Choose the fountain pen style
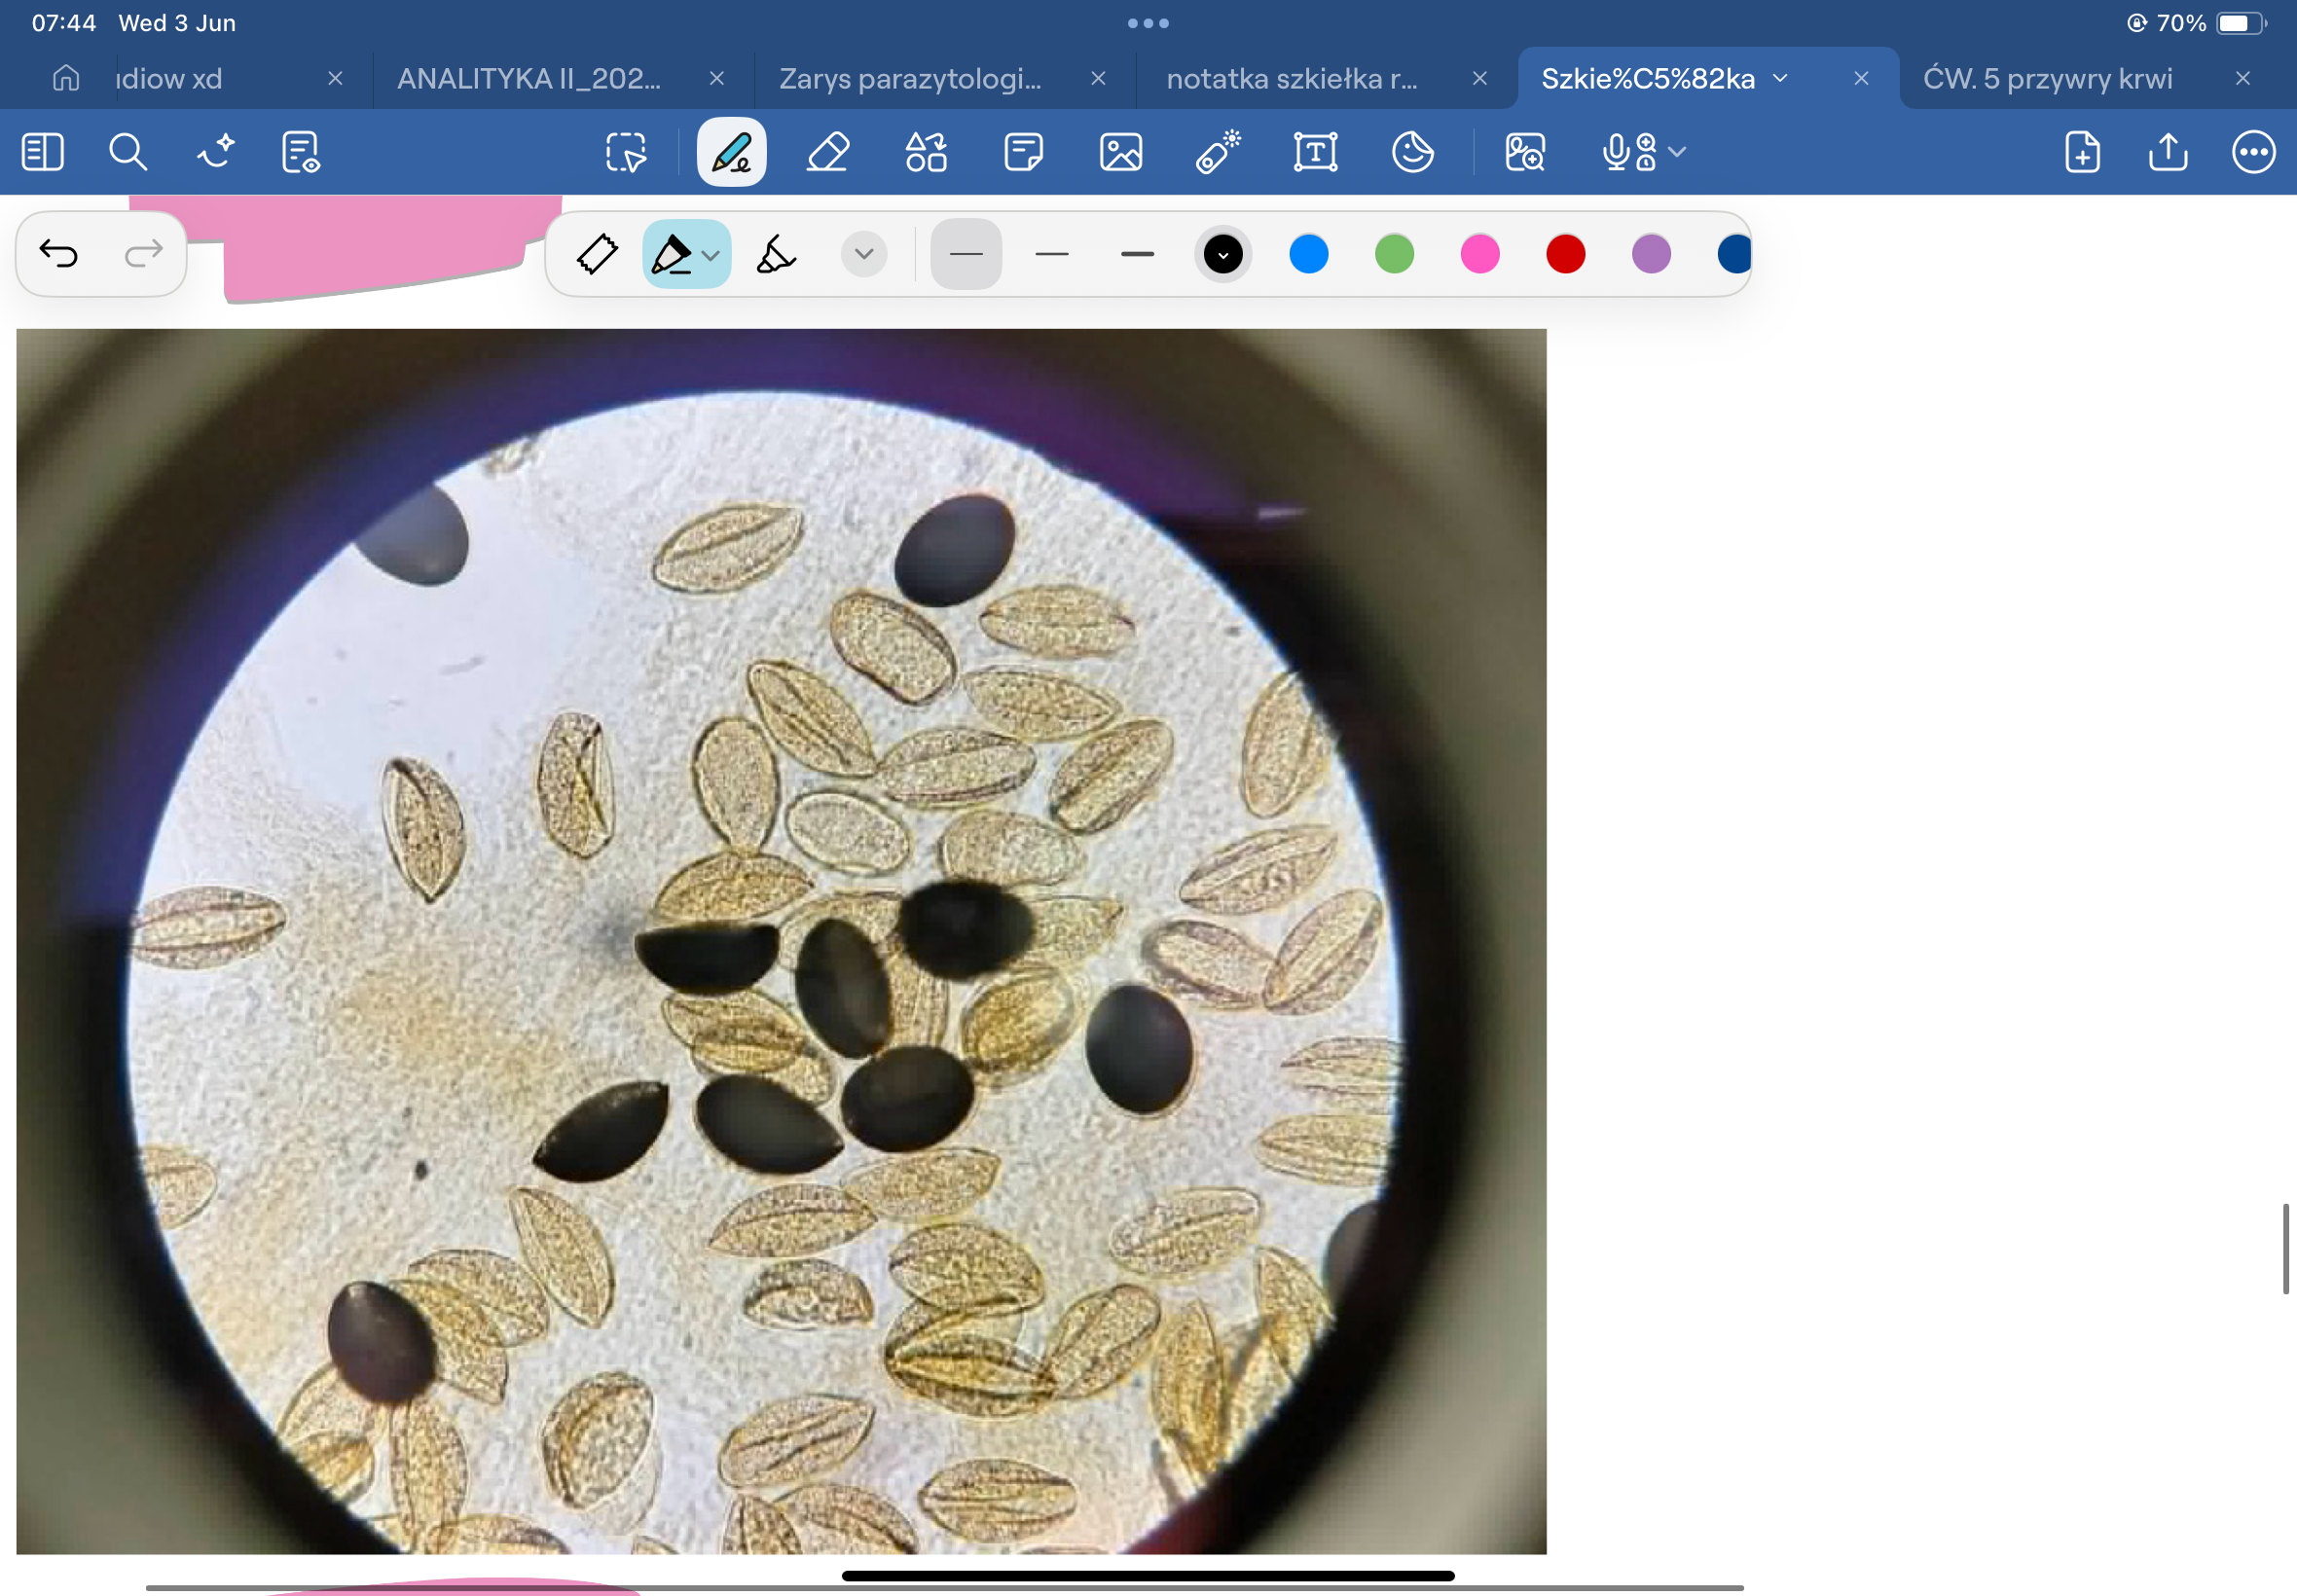The width and height of the screenshot is (2297, 1596). [x=597, y=254]
